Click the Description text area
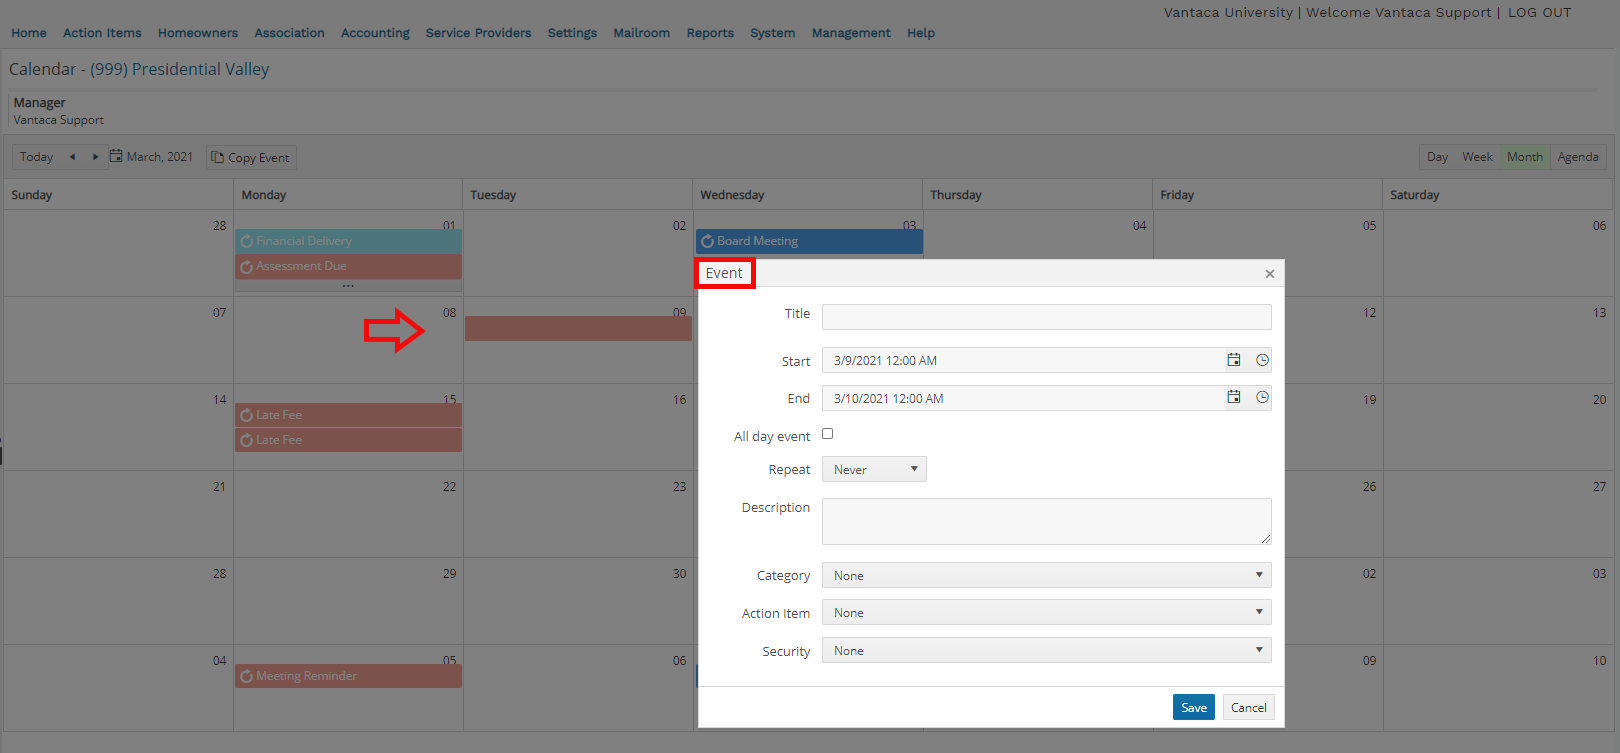Image resolution: width=1620 pixels, height=753 pixels. coord(1046,521)
